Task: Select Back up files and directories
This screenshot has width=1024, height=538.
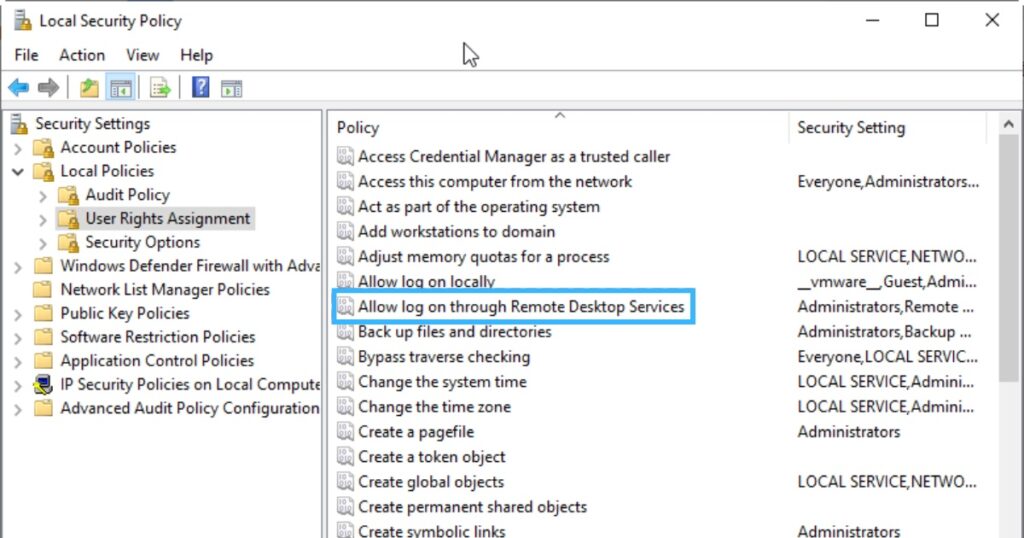Action: click(x=454, y=332)
